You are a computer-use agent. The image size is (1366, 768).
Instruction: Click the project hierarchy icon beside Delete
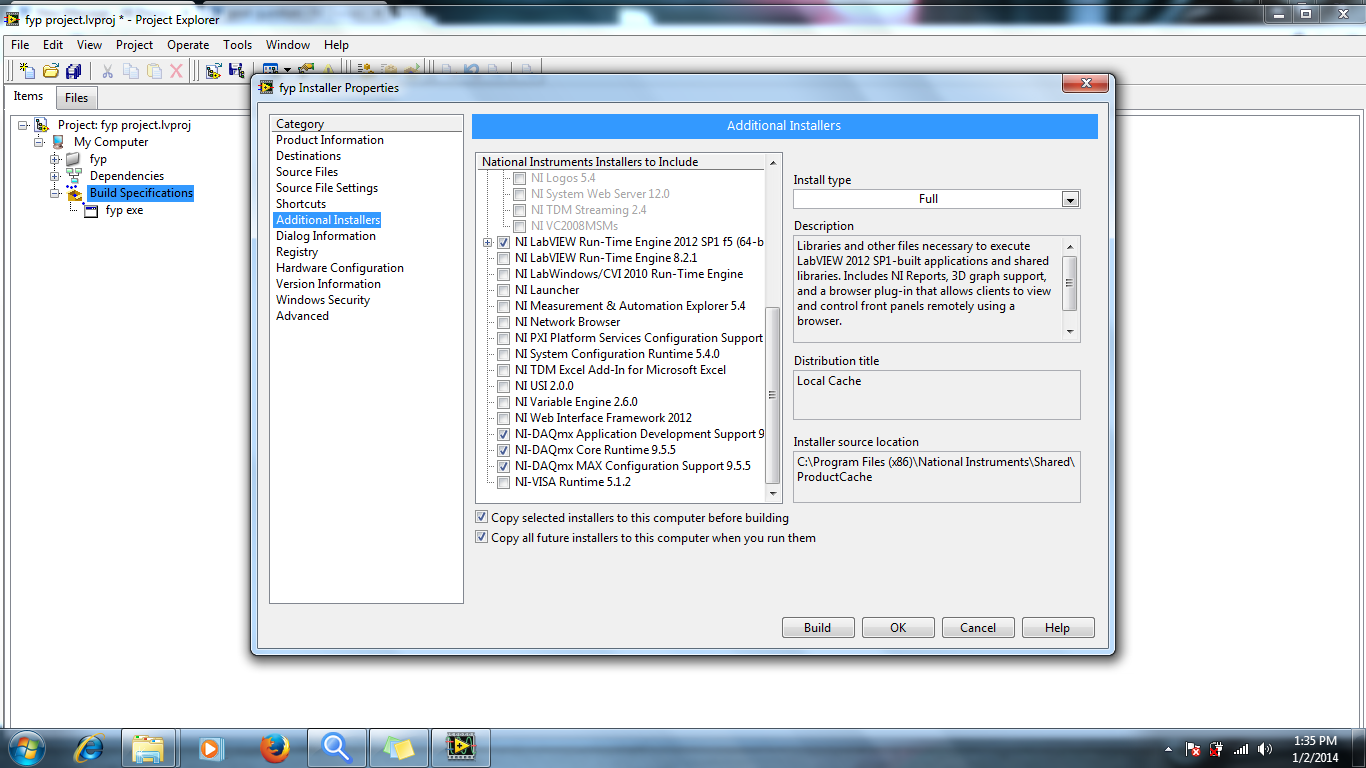[x=213, y=71]
